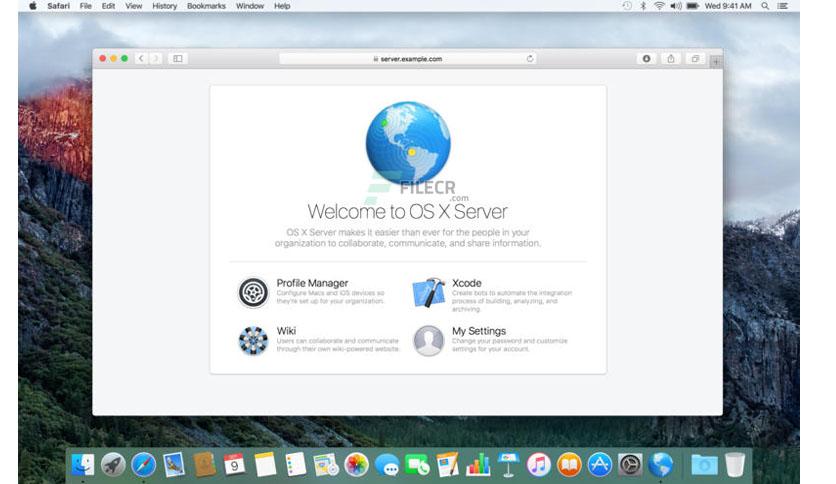Open the Downloads folder in the Dock
Screen dimensions: 836x484
tap(704, 465)
